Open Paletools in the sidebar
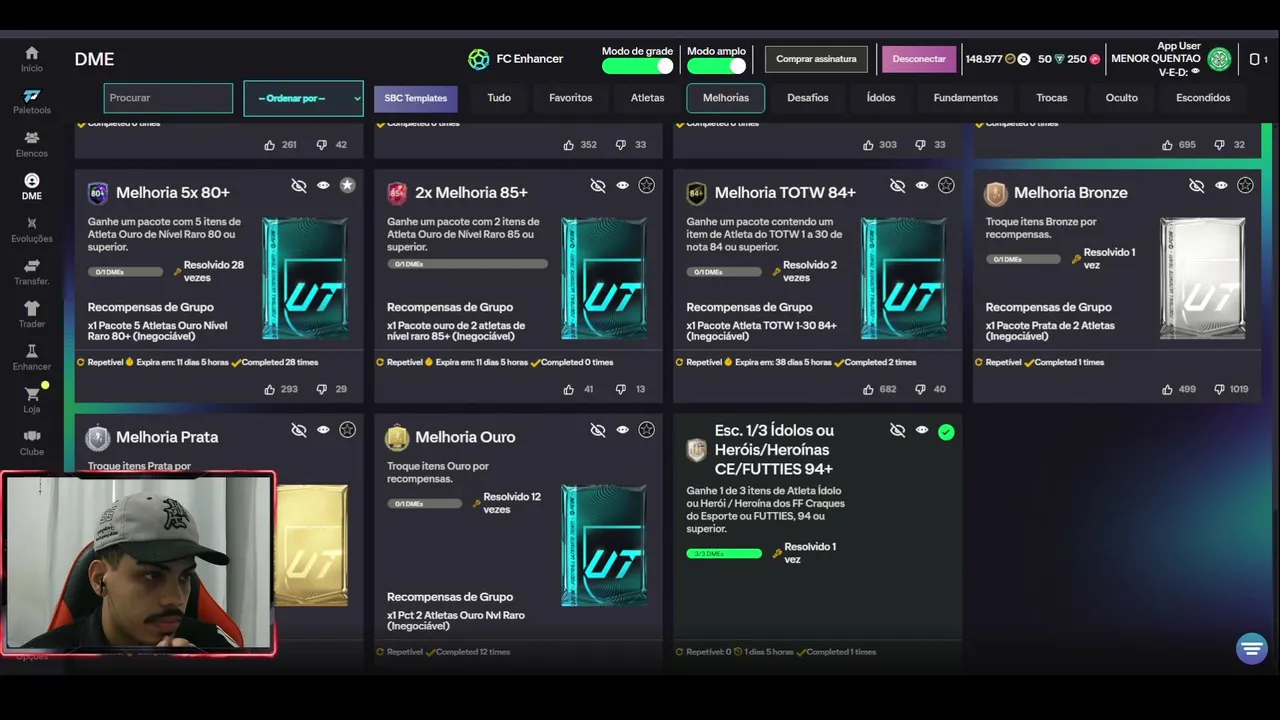The image size is (1280, 720). click(x=32, y=95)
